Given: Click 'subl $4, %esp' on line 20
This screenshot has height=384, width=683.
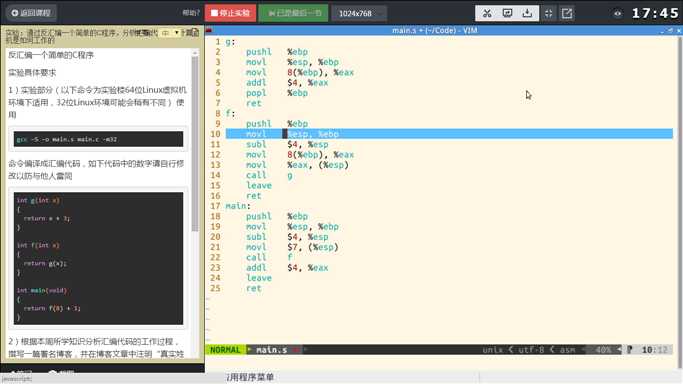Looking at the screenshot, I should (287, 237).
